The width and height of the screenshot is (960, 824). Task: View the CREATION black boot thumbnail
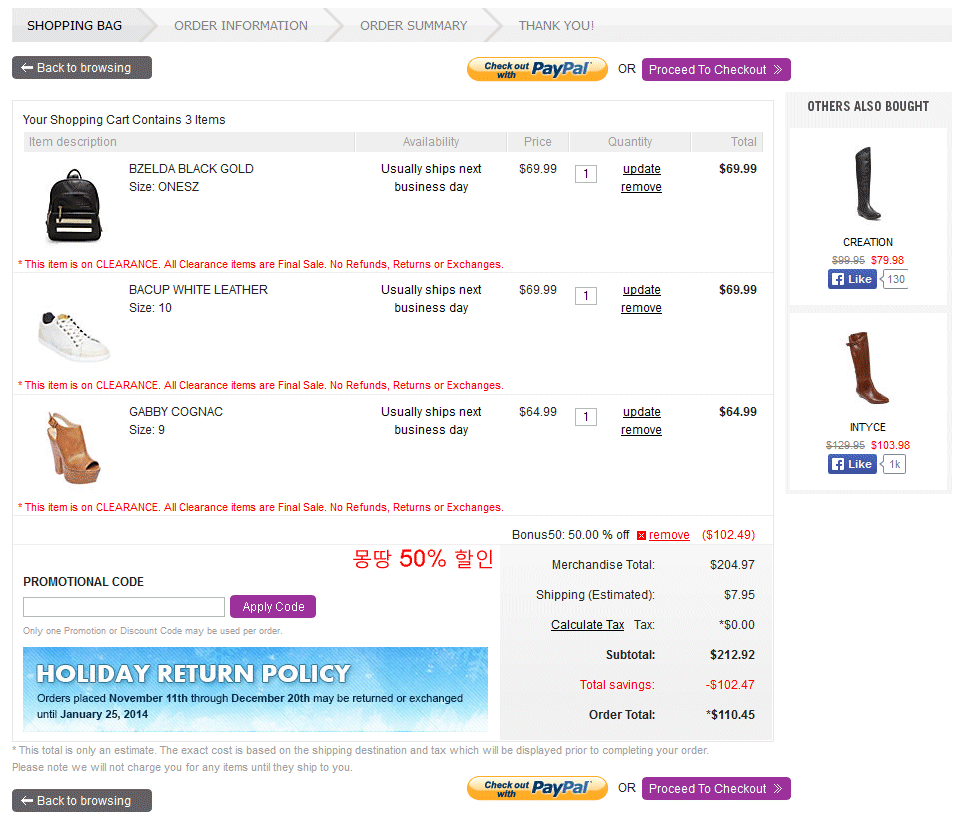click(x=867, y=184)
